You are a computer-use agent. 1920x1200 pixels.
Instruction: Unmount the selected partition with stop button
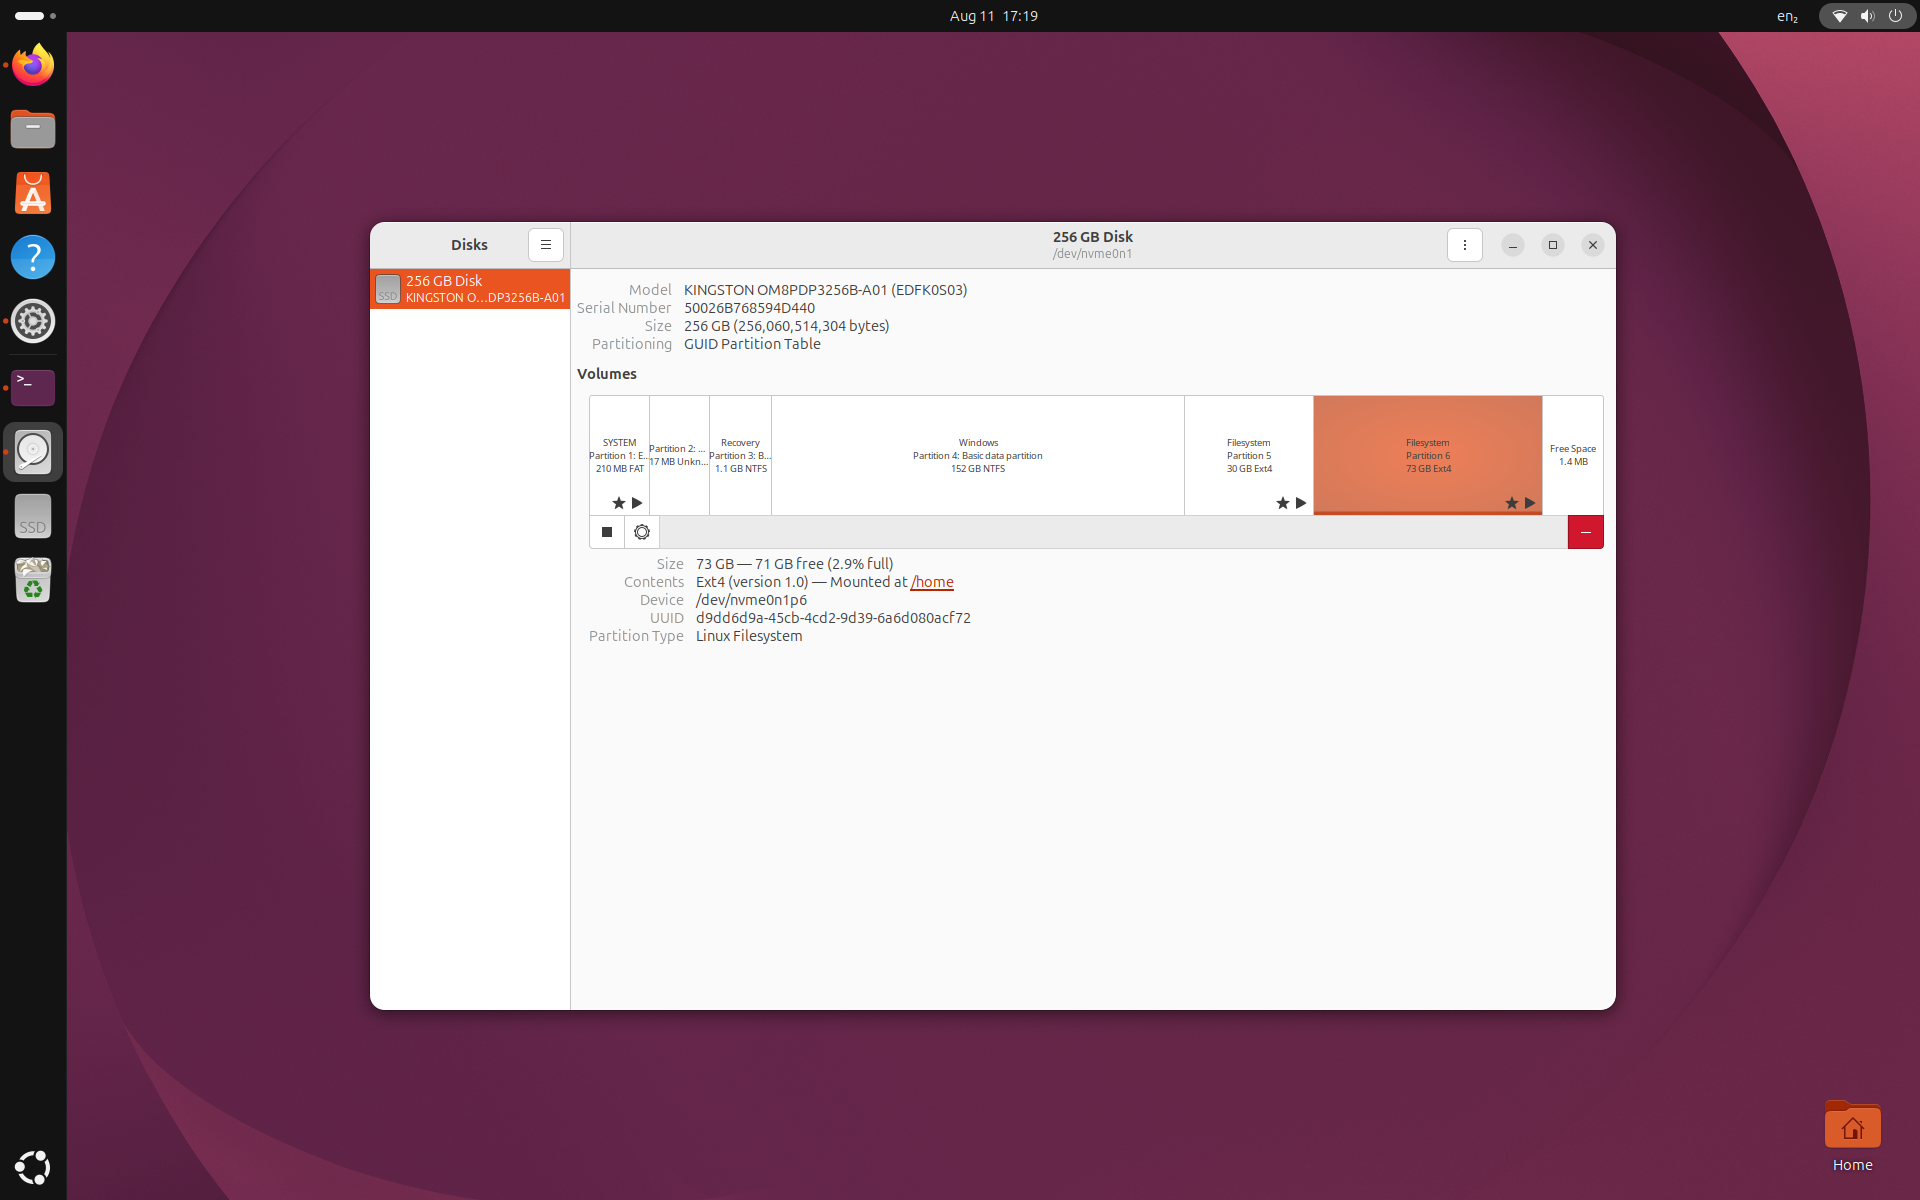[x=607, y=532]
